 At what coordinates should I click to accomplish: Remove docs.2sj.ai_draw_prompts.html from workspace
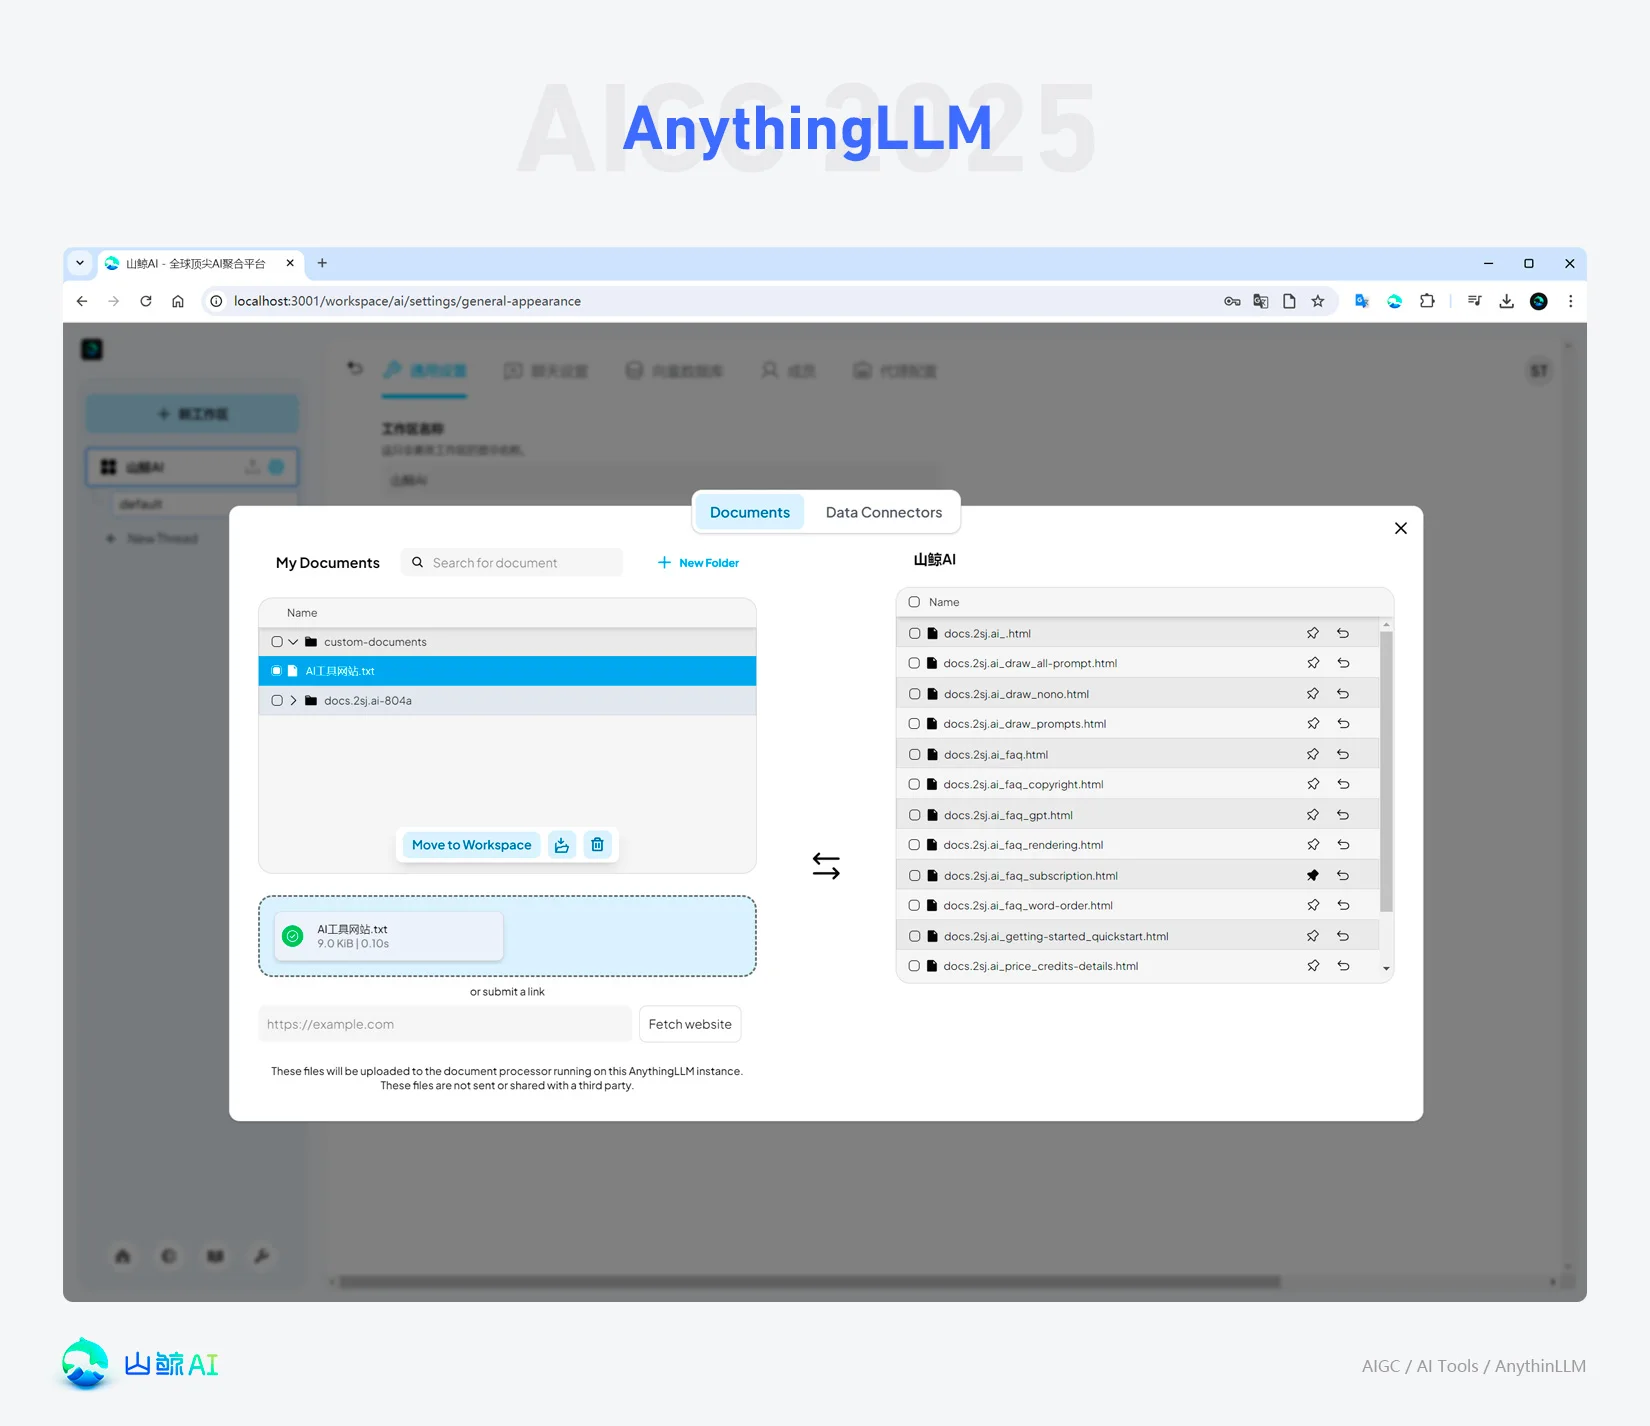click(1343, 724)
